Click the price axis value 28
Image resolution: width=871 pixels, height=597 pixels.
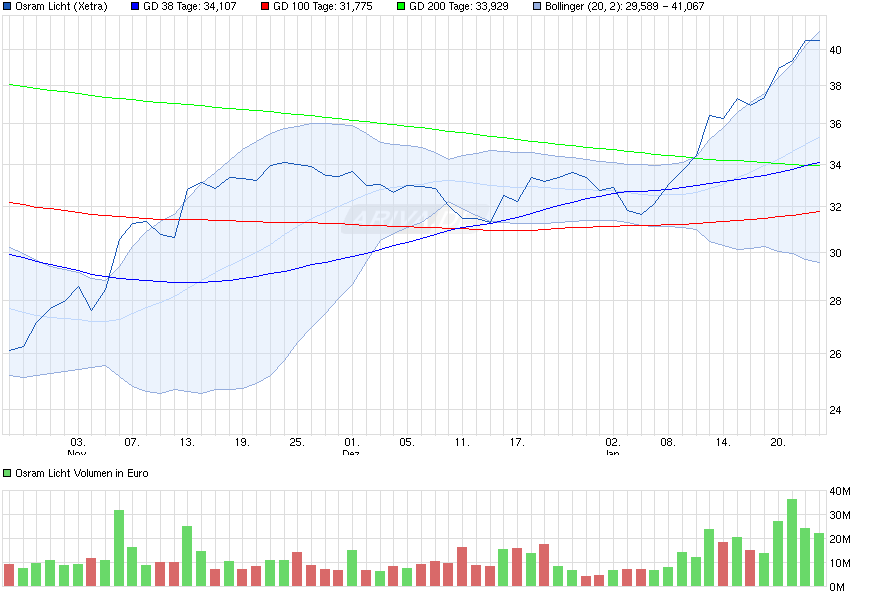[835, 301]
